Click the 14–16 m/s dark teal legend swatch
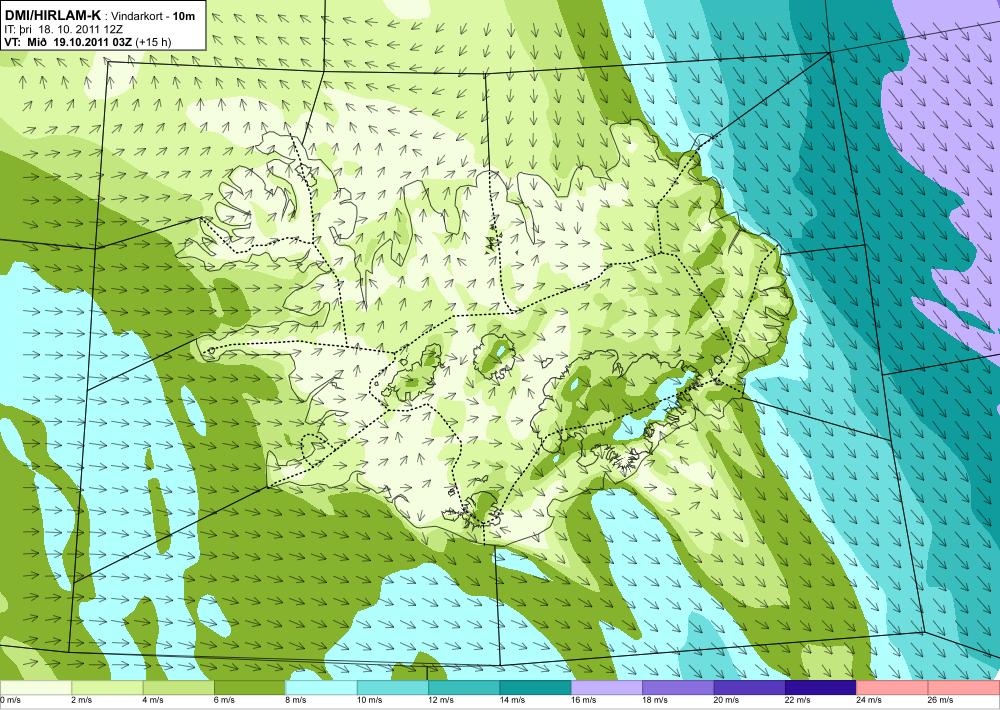 pyautogui.click(x=535, y=688)
